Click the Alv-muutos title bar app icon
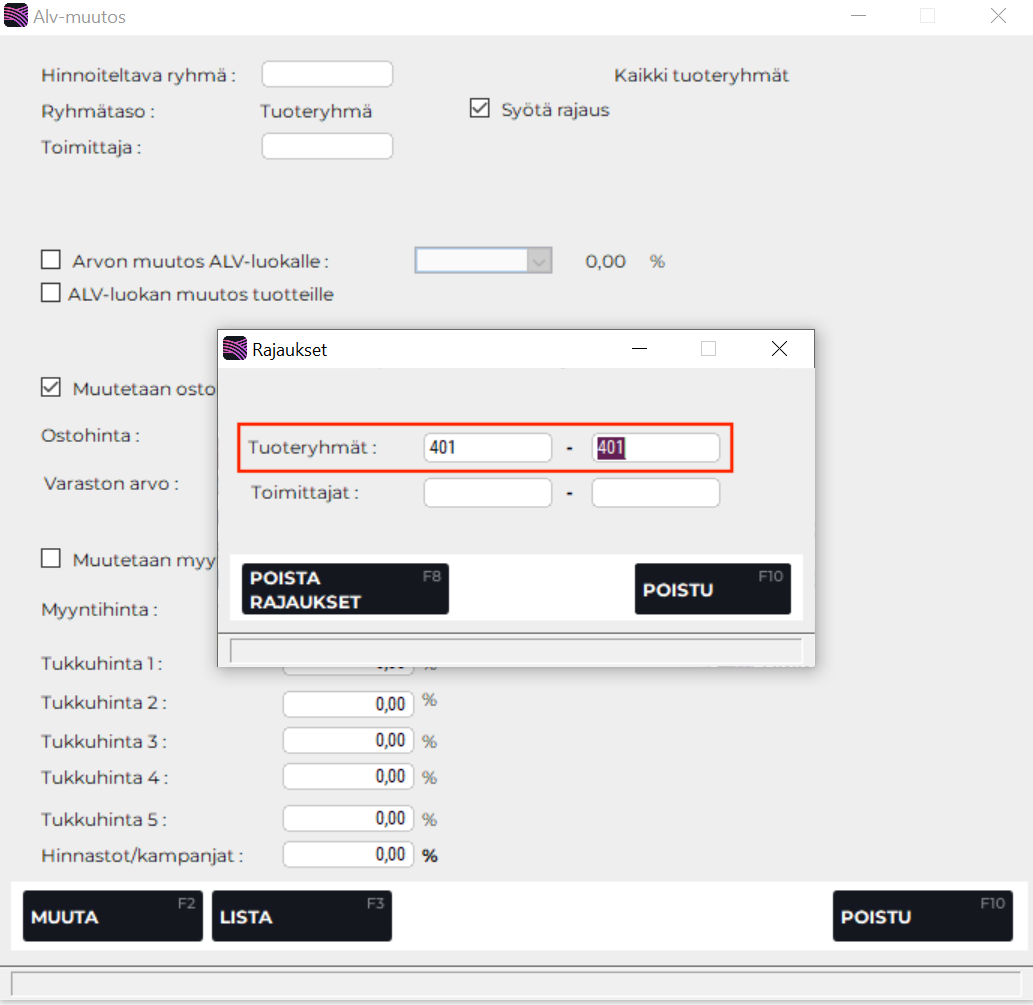The width and height of the screenshot is (1033, 1005). [x=16, y=17]
